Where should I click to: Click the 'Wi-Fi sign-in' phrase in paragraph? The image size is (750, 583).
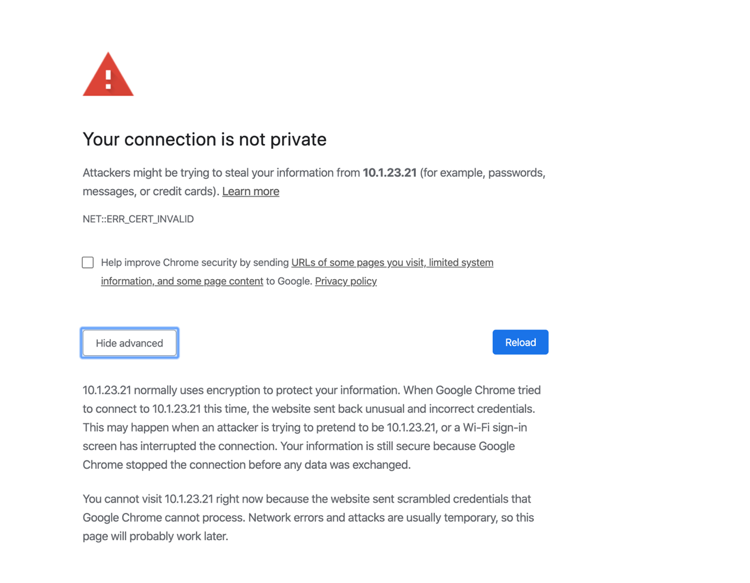click(x=500, y=427)
